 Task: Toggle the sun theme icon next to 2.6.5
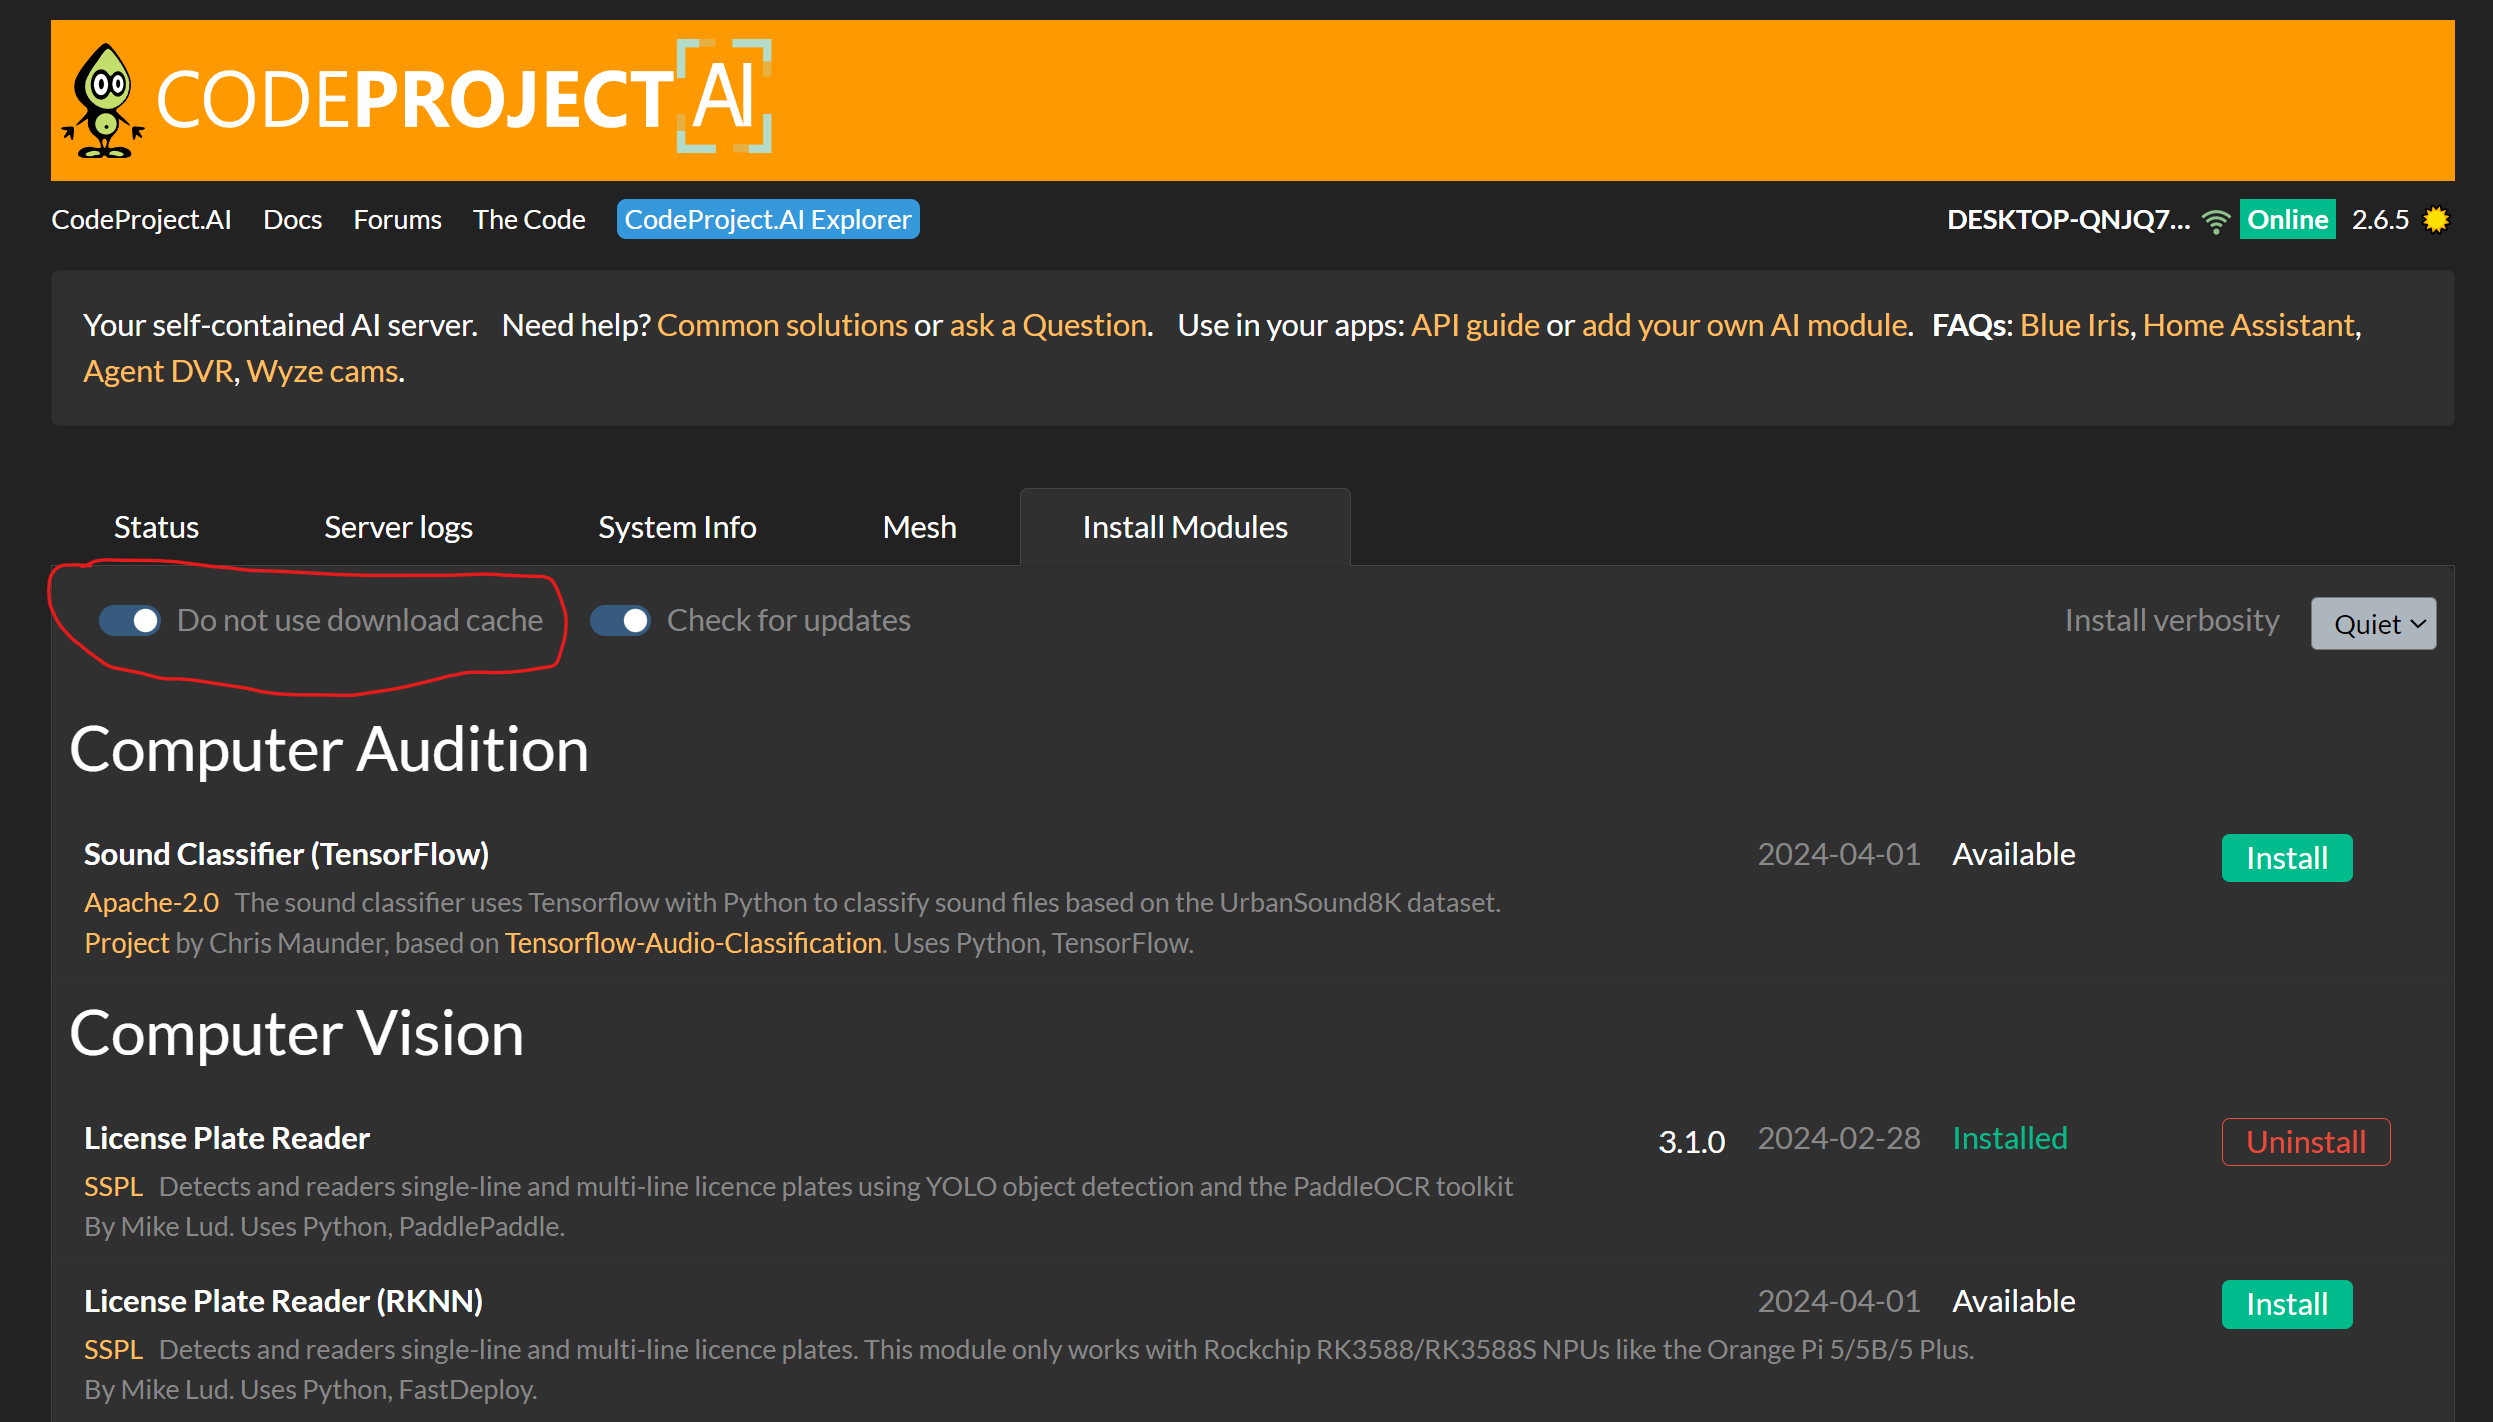[x=2436, y=219]
